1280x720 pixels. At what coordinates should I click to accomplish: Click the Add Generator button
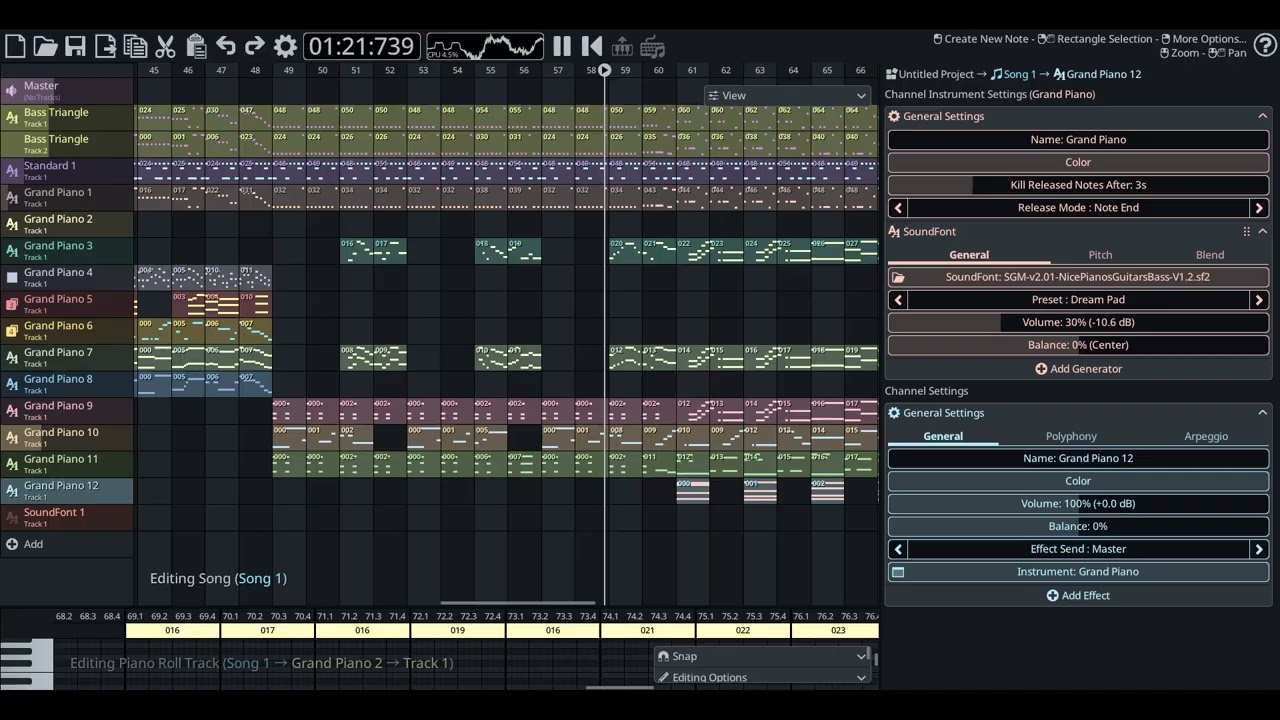(1078, 369)
